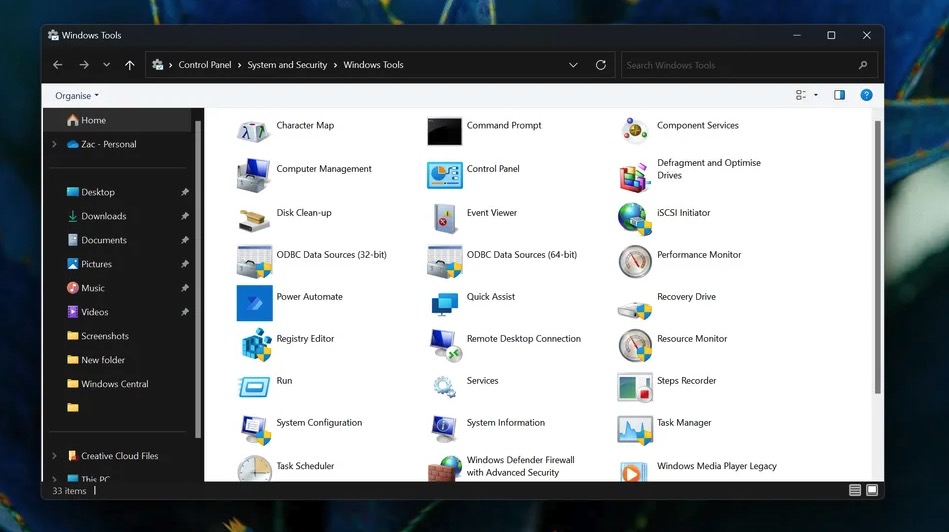Launch the Power Automate icon
Screen dimensions: 949x532
pos(254,303)
